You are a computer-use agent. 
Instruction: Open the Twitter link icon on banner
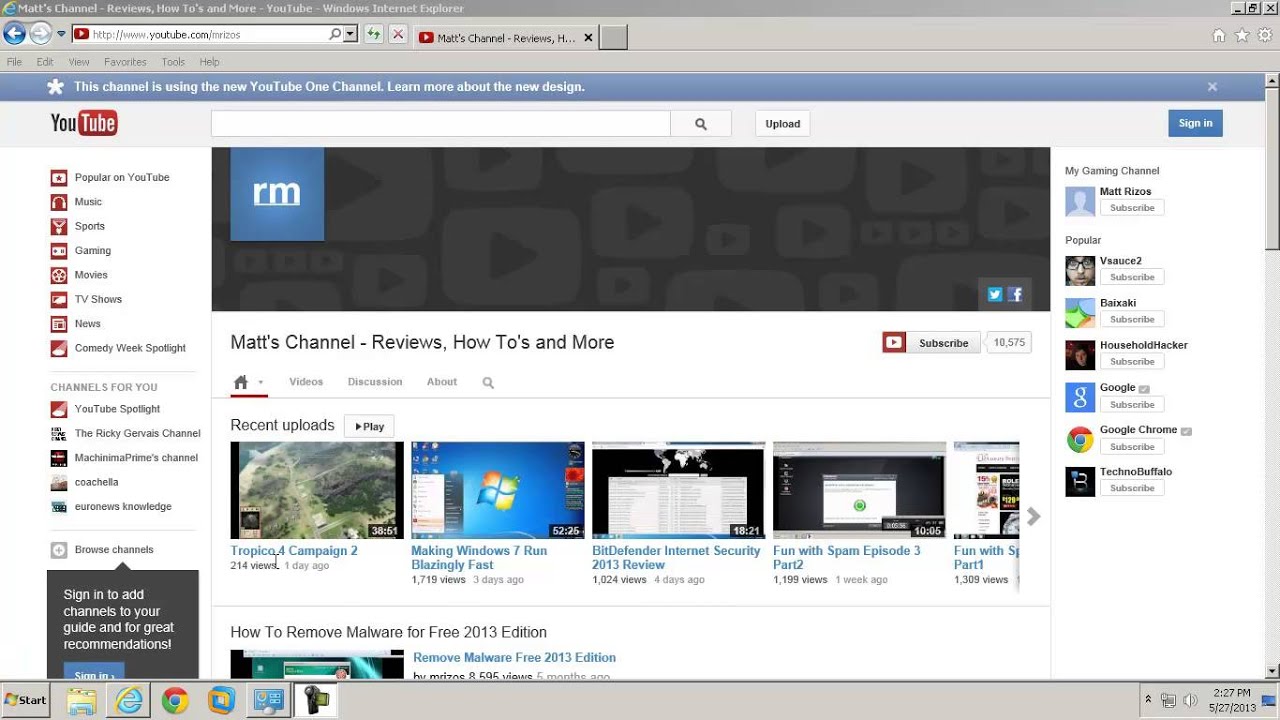[x=995, y=294]
